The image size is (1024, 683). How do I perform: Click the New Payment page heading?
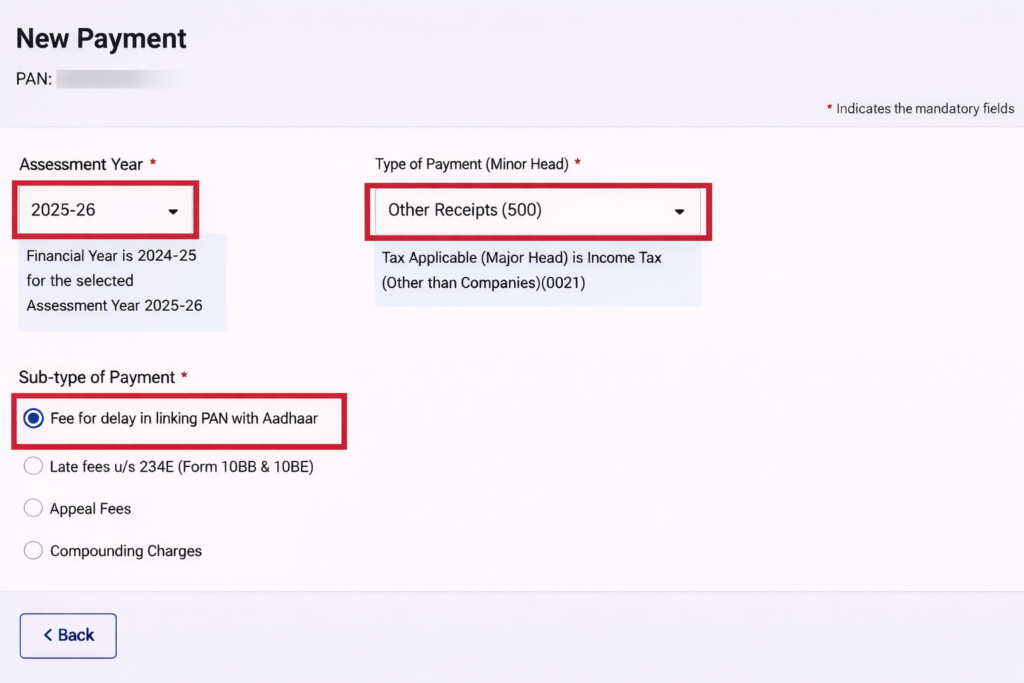click(101, 39)
